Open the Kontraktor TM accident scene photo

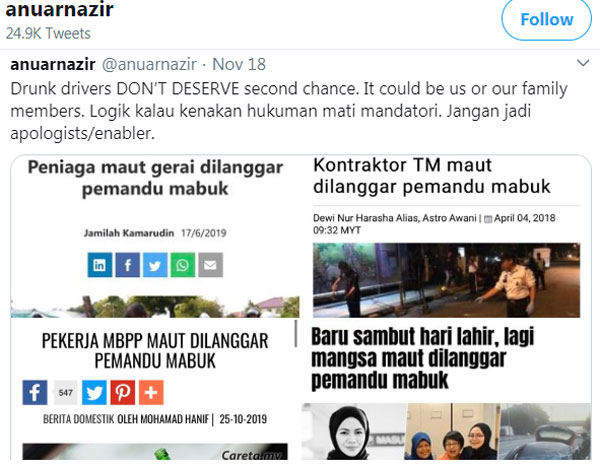(x=446, y=280)
